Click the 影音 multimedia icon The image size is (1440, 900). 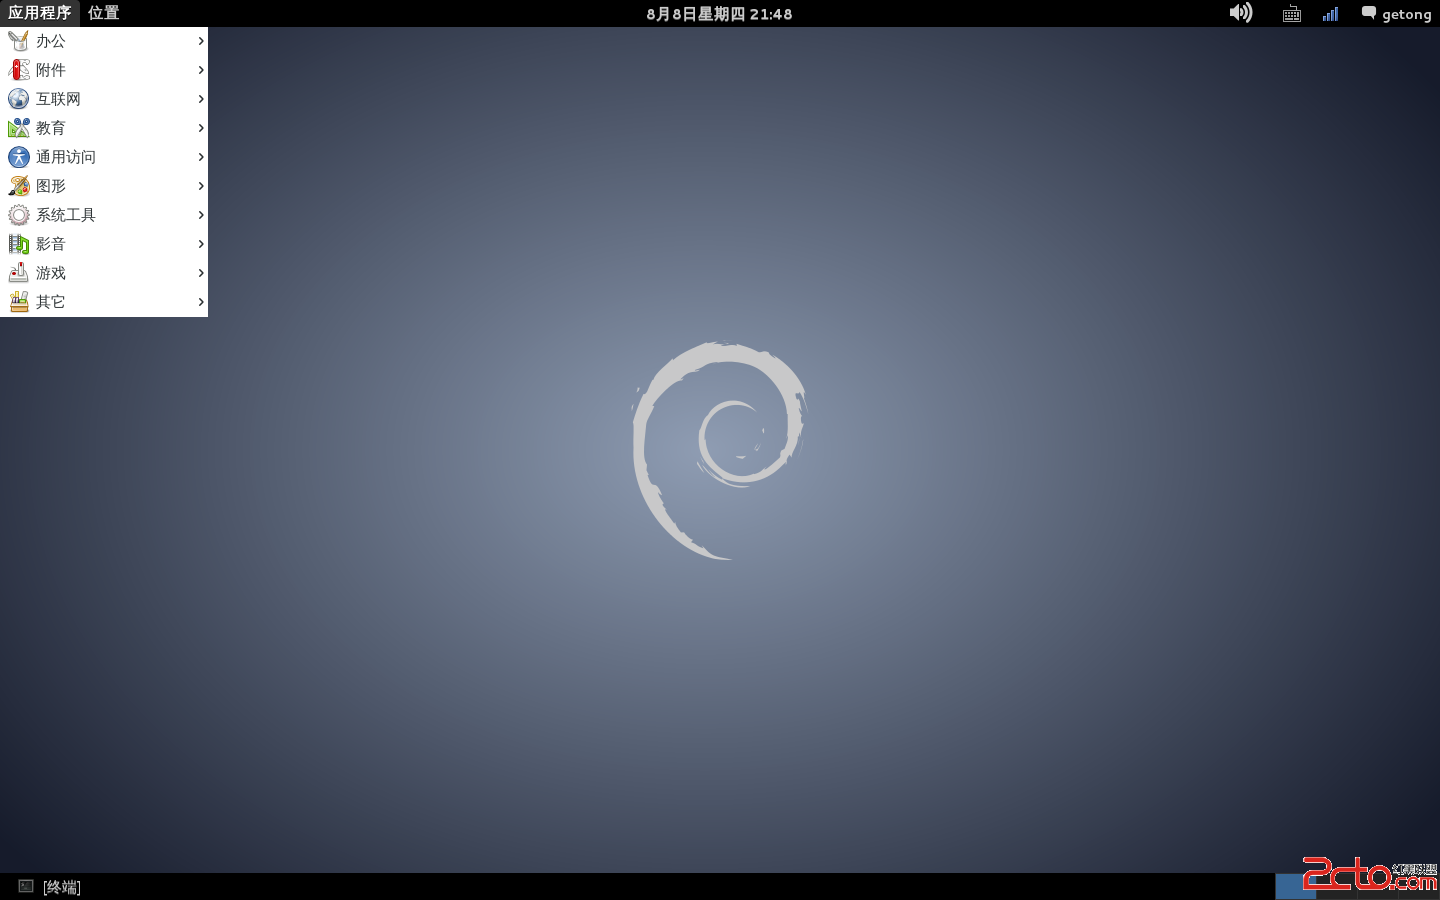click(18, 244)
